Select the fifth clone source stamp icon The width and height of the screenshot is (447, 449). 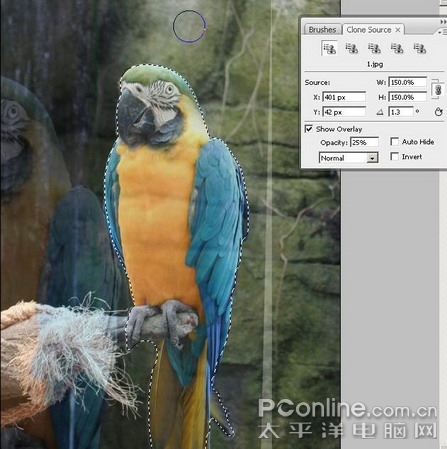(x=420, y=48)
